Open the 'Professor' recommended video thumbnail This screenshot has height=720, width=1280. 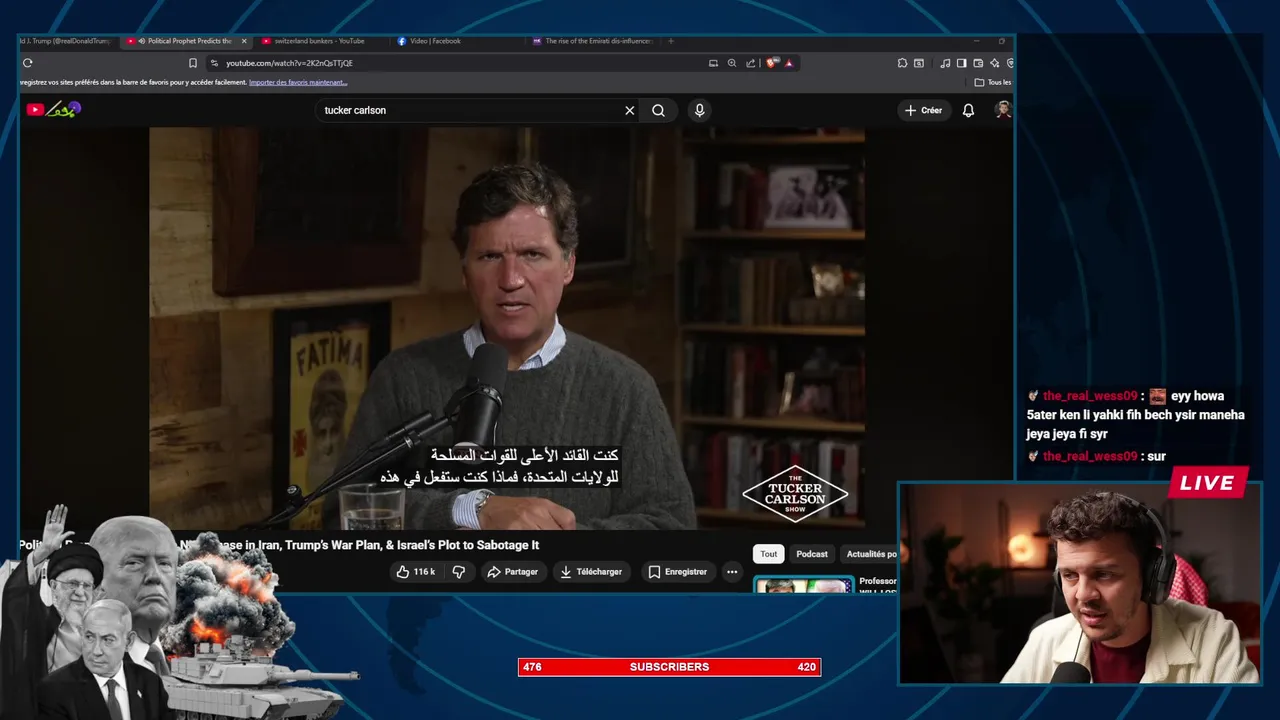803,585
